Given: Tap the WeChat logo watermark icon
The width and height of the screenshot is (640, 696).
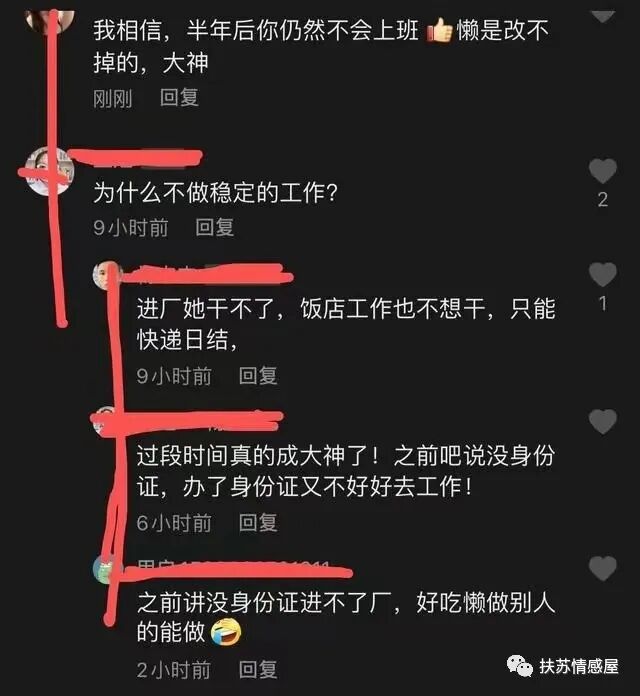Looking at the screenshot, I should pos(519,666).
